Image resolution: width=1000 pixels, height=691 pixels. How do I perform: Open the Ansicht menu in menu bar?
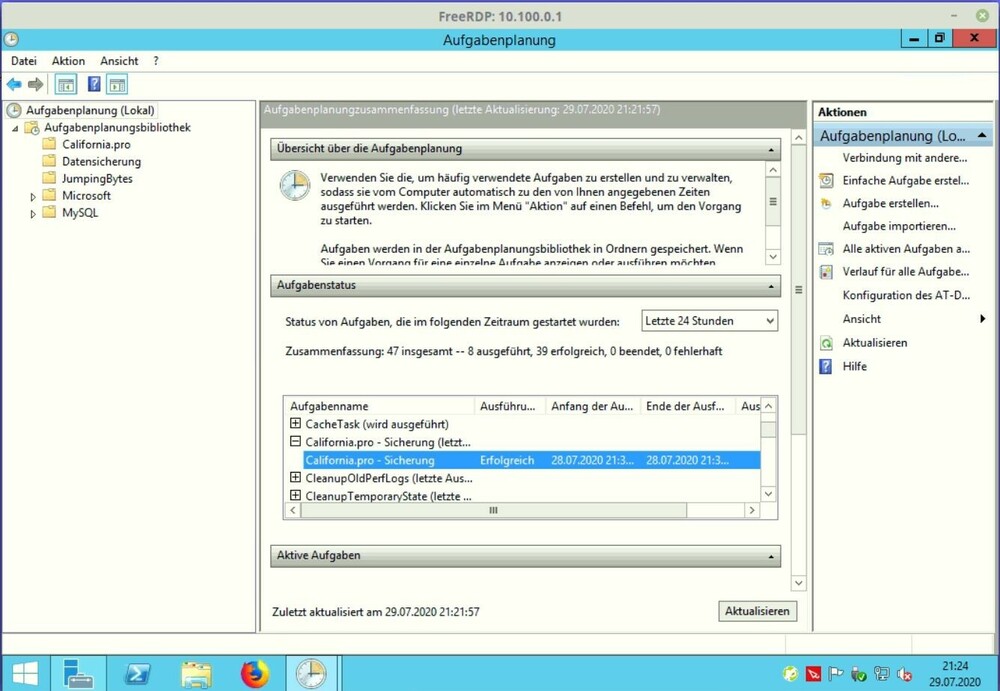tap(119, 61)
